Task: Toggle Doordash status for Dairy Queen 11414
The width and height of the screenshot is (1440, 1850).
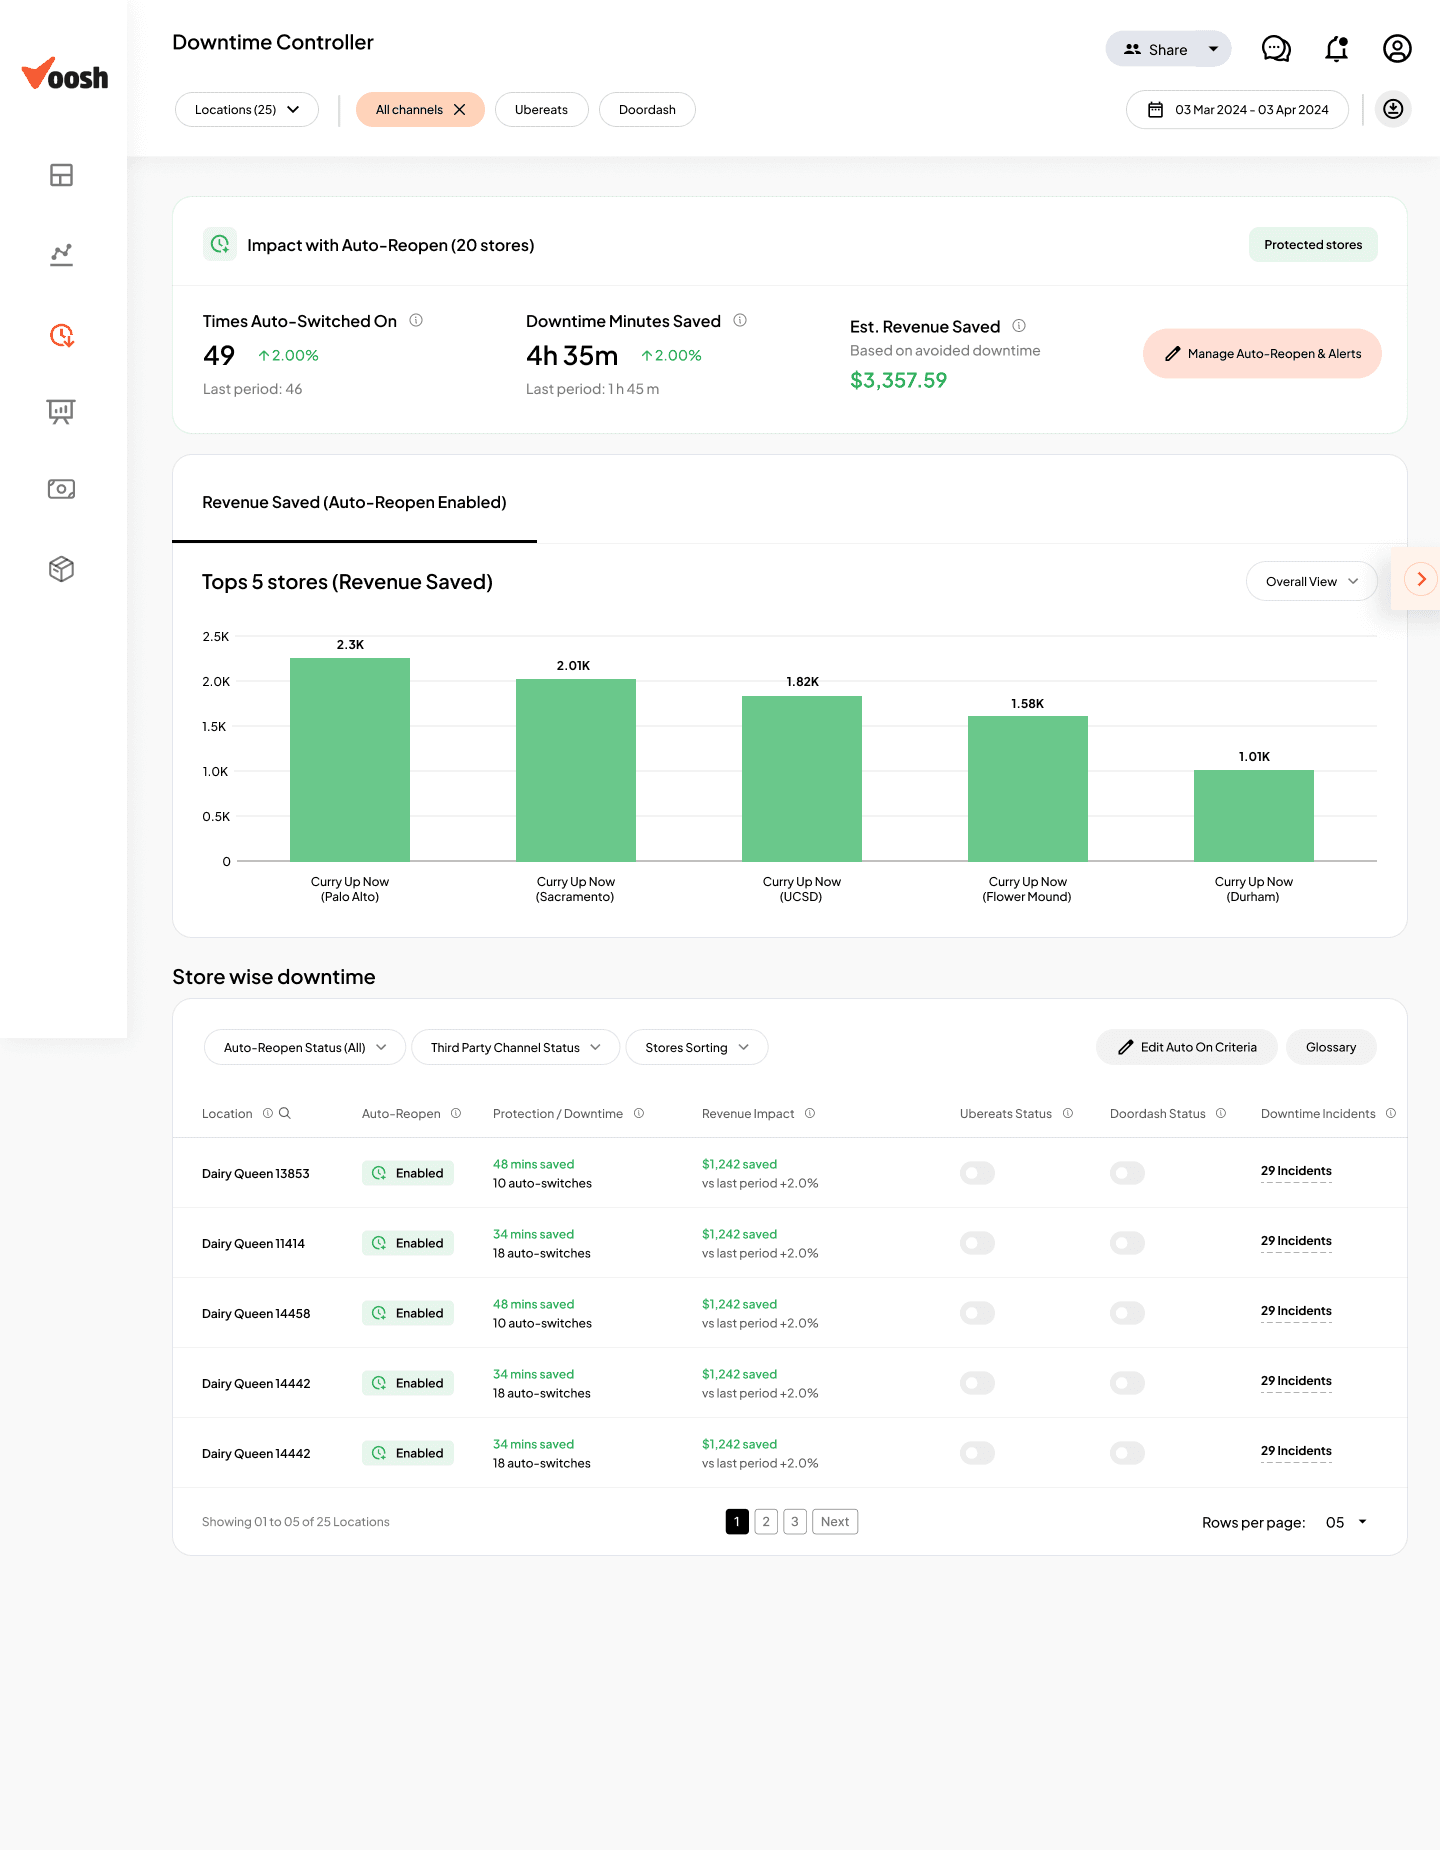Action: 1127,1243
